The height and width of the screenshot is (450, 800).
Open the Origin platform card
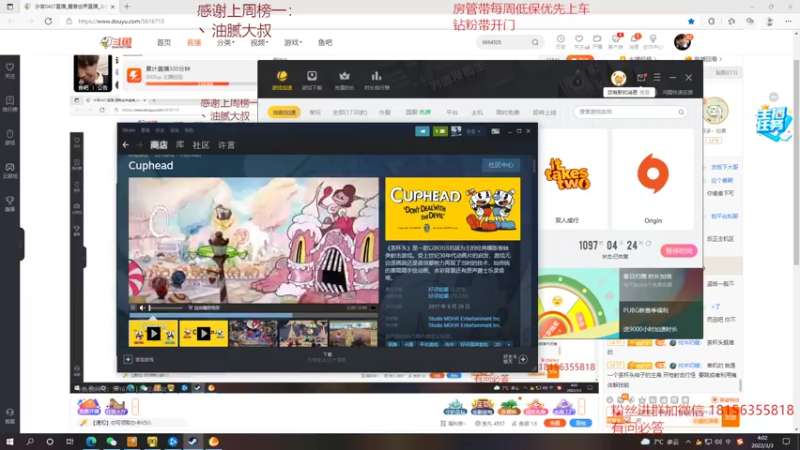coord(653,179)
